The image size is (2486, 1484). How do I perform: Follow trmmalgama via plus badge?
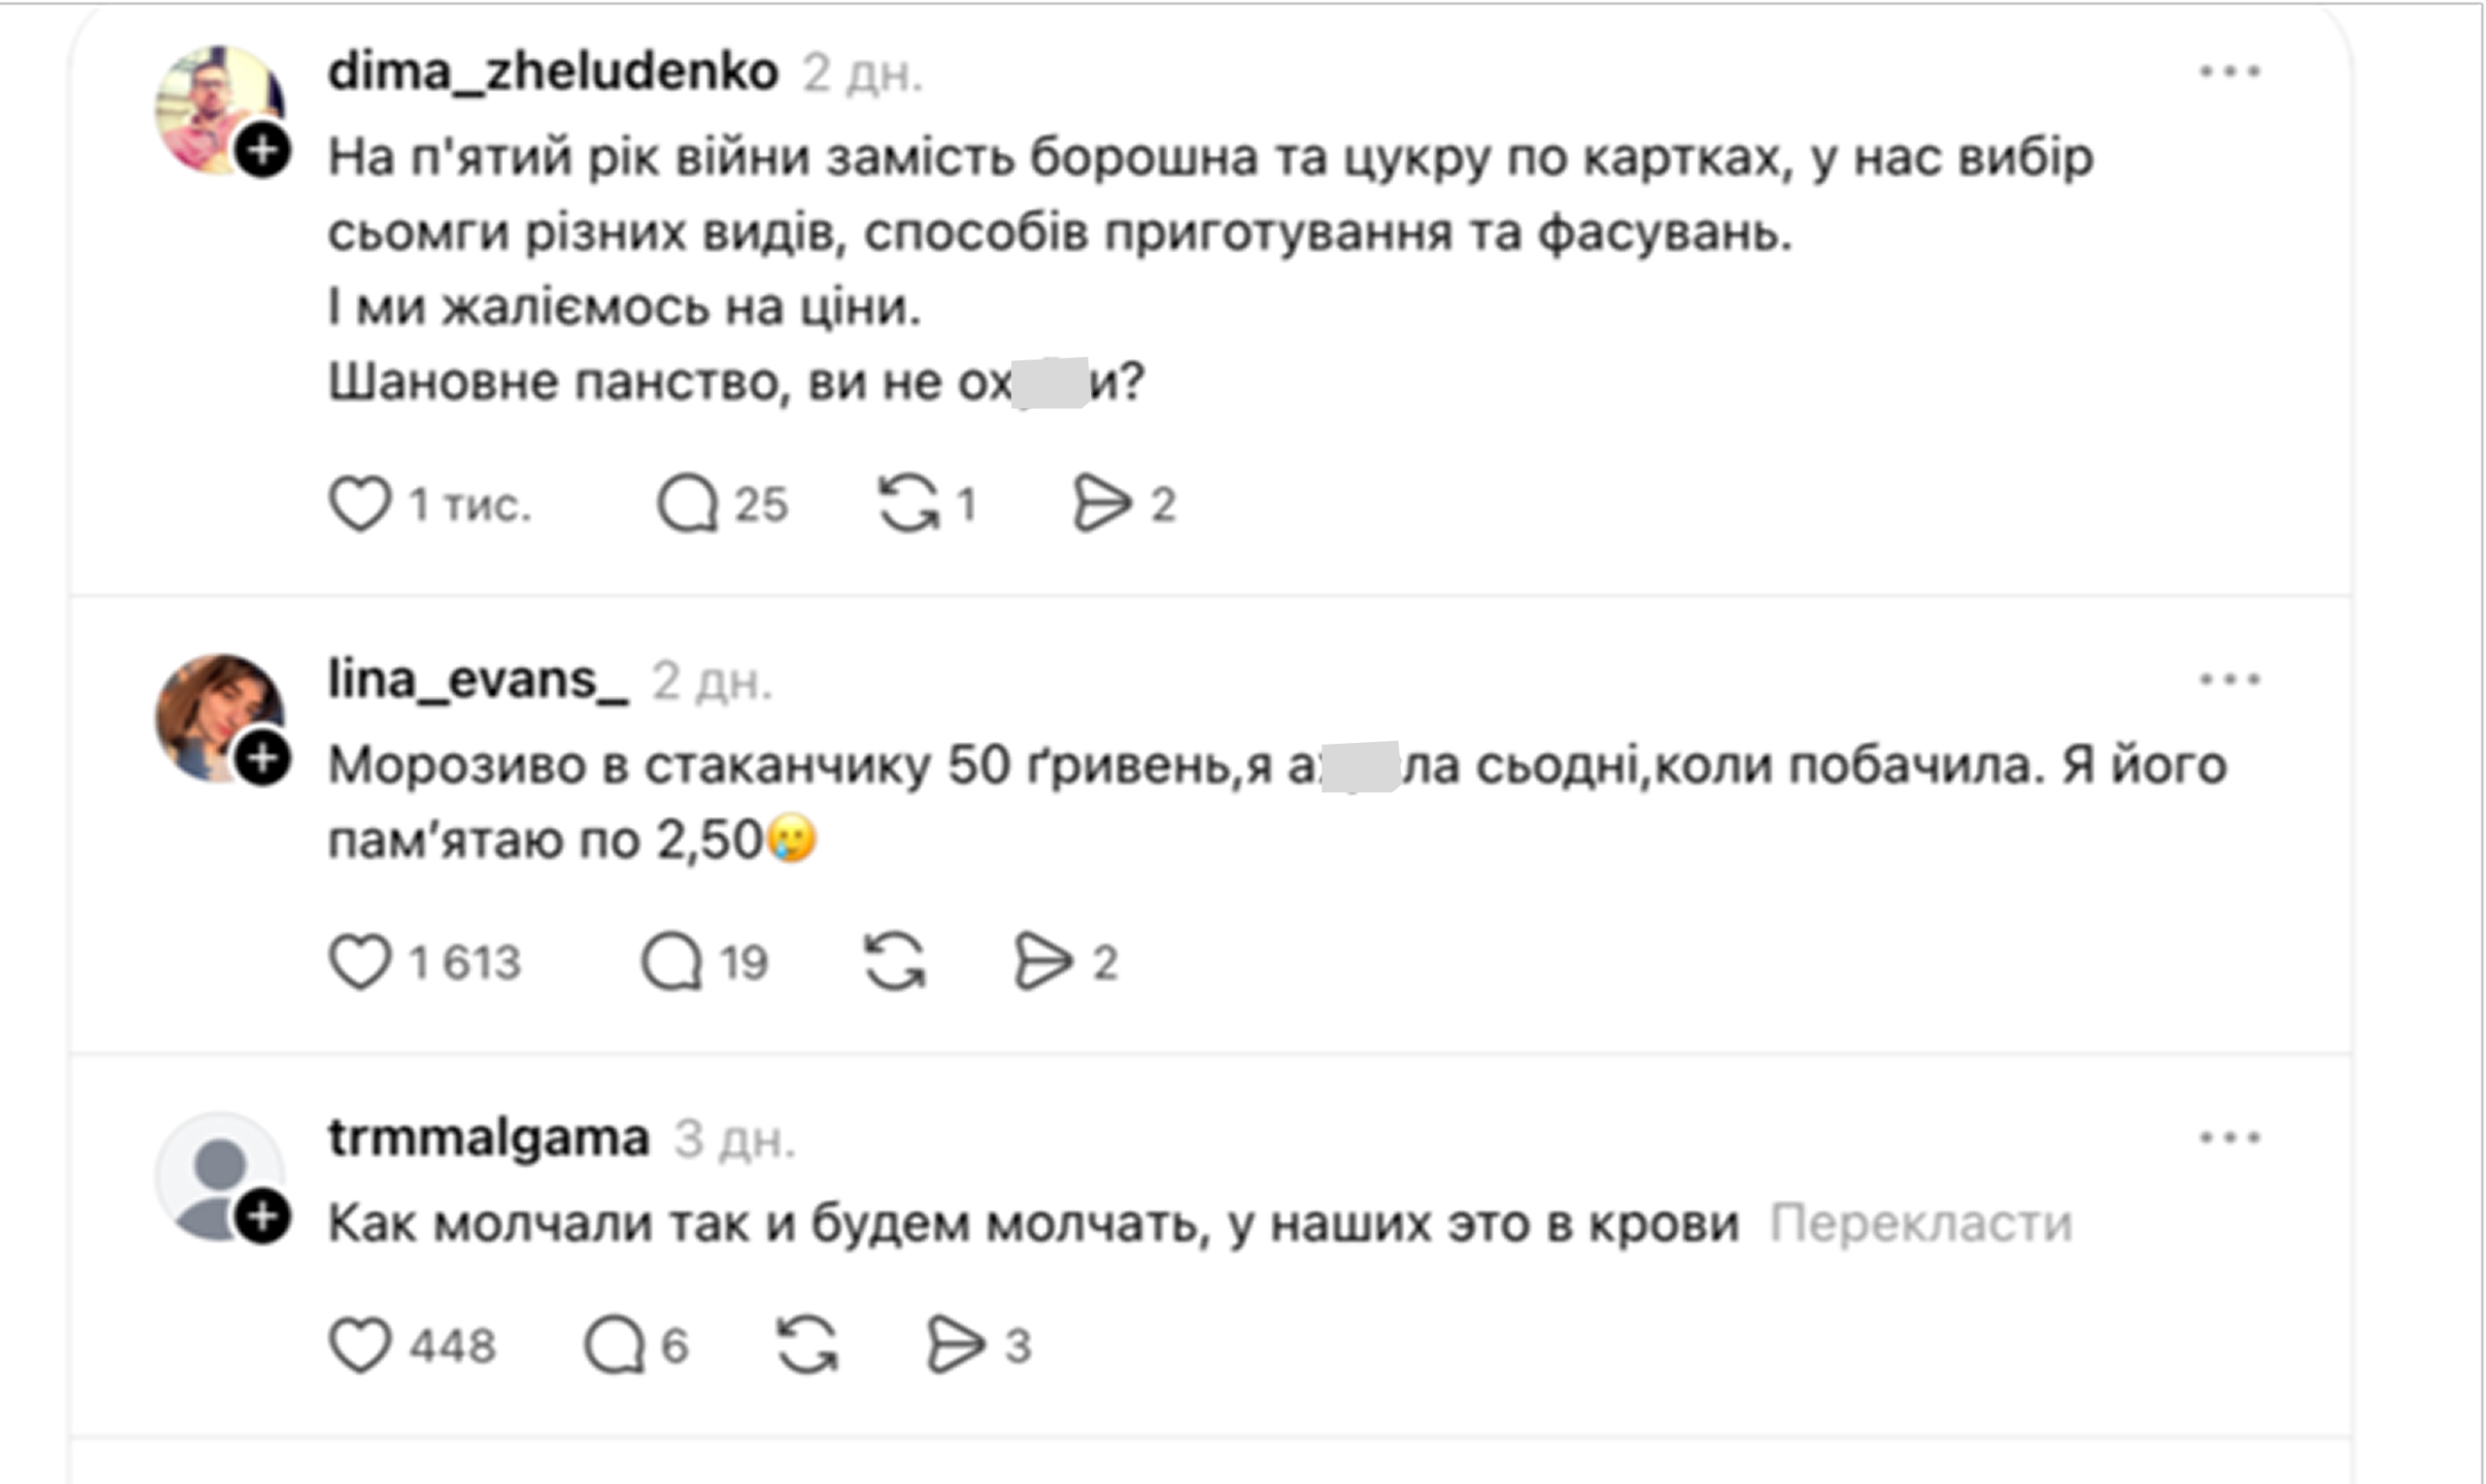(x=263, y=1217)
